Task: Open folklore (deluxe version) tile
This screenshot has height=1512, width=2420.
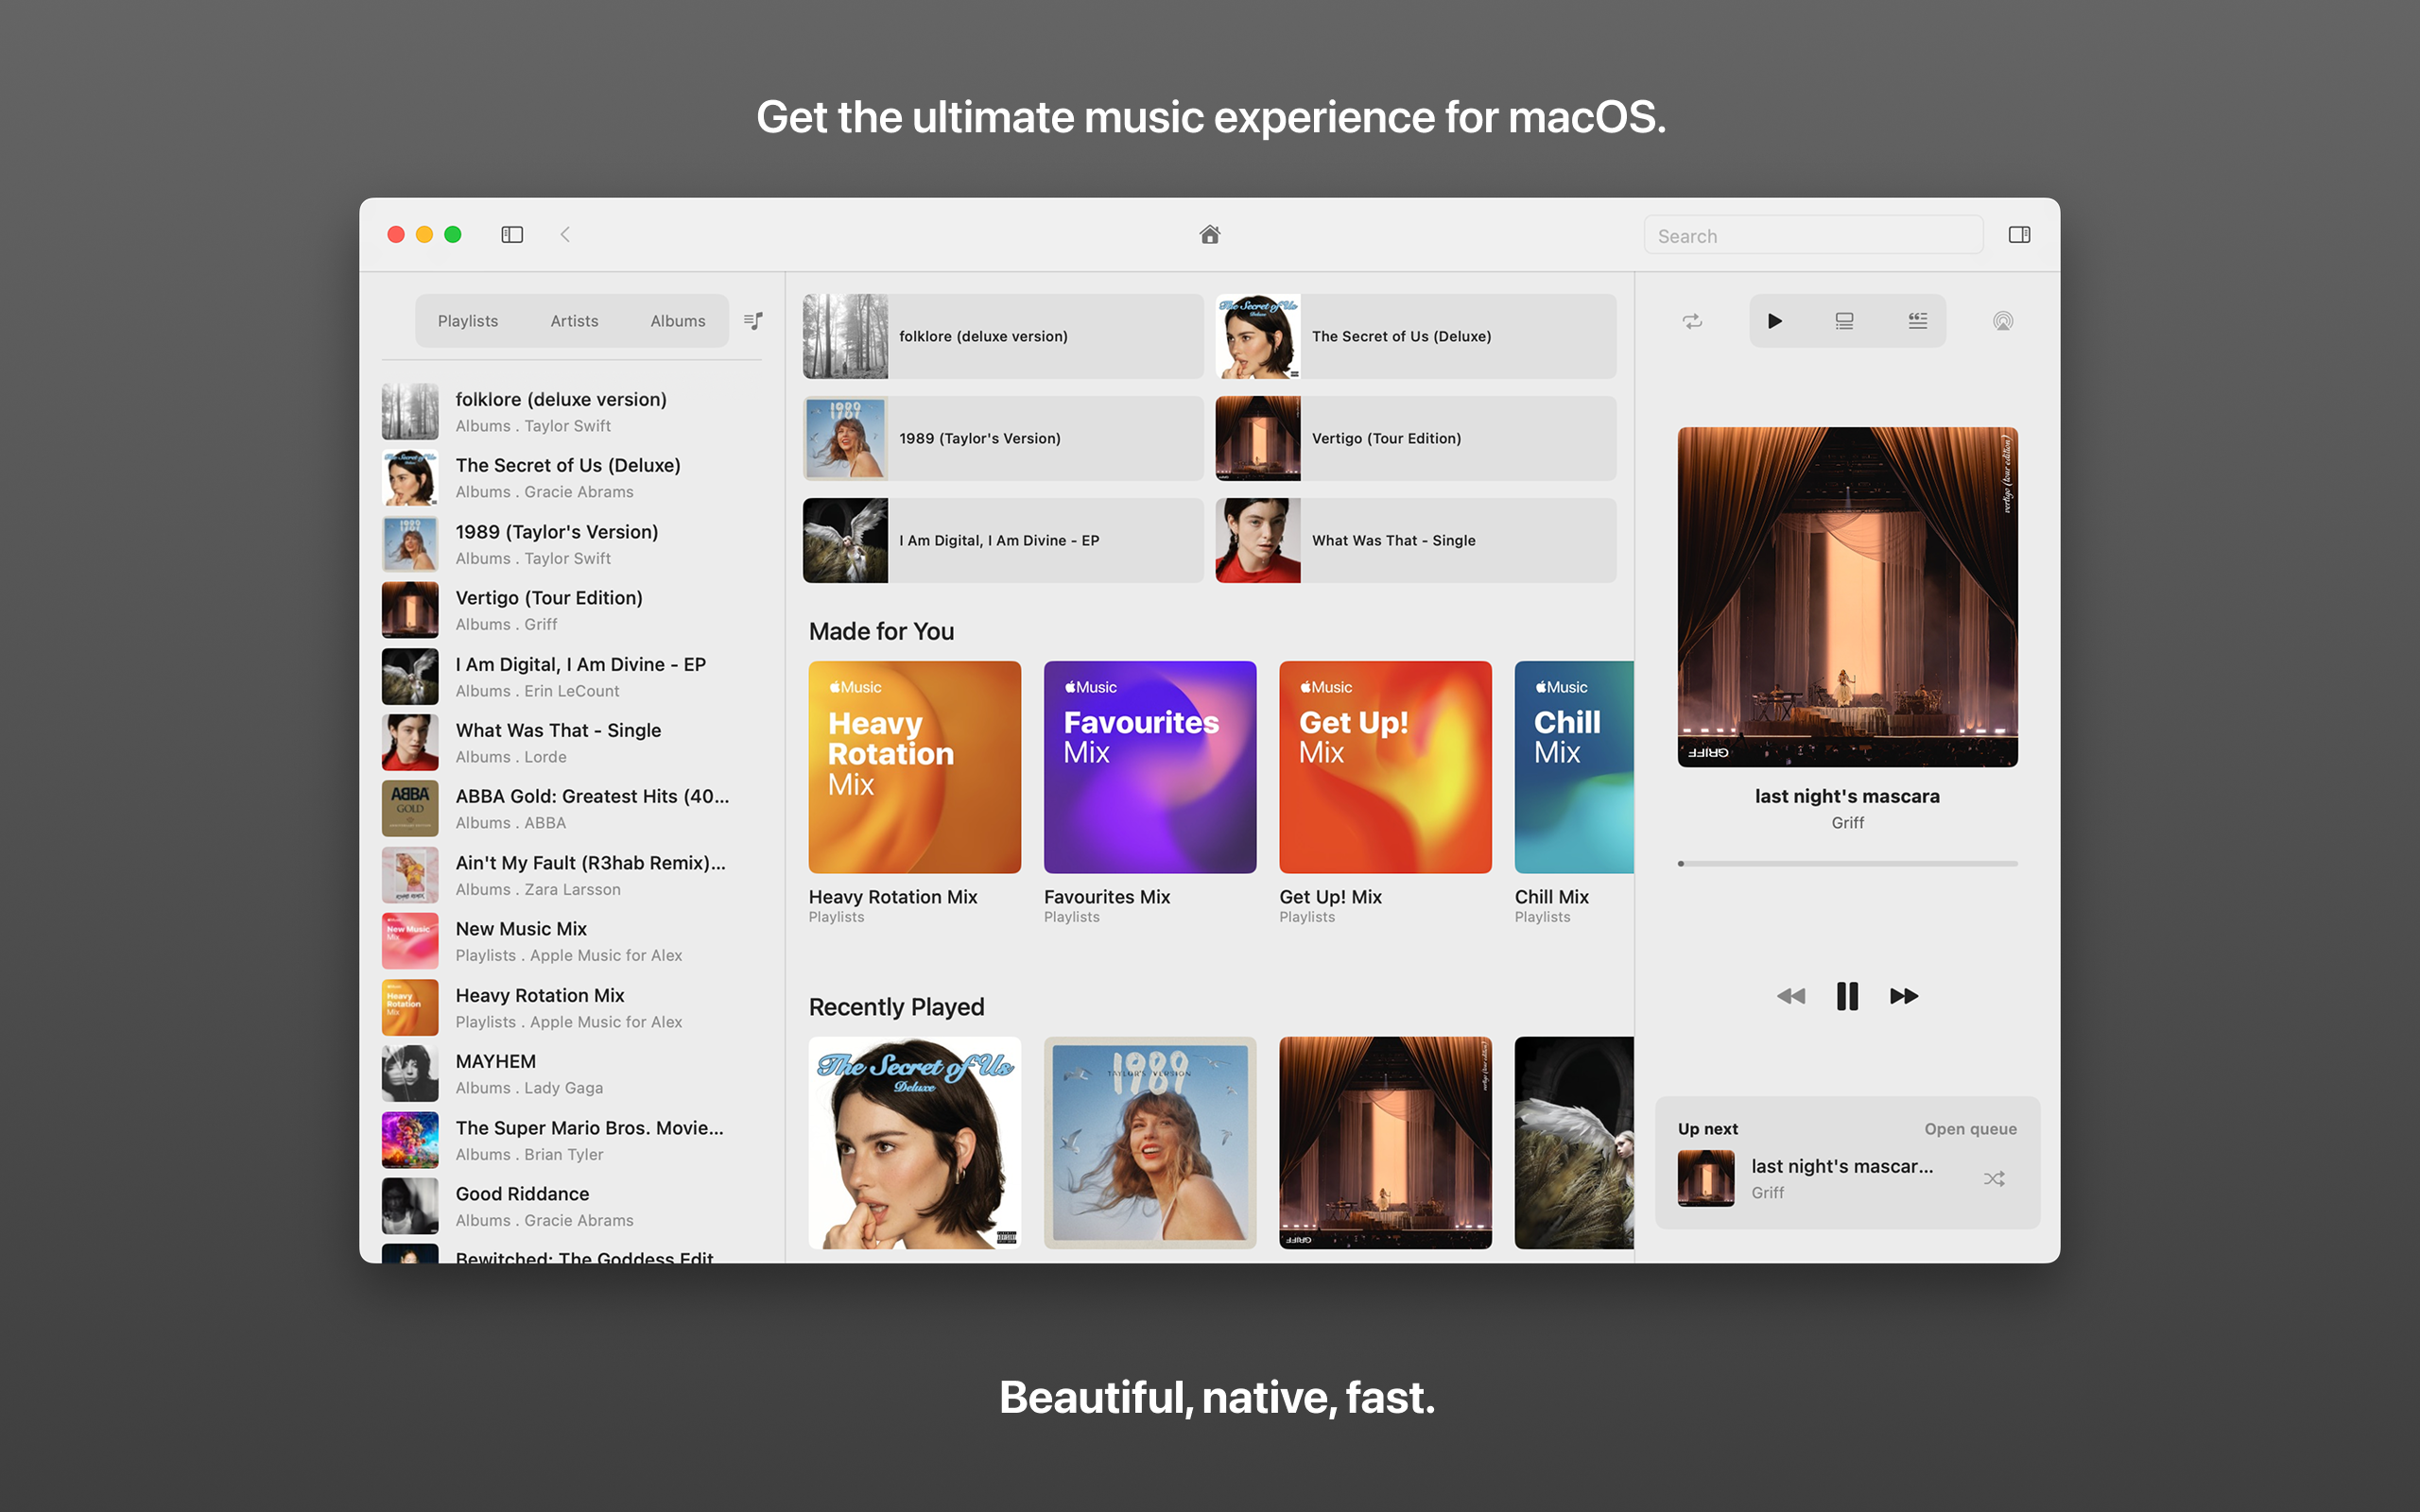Action: pyautogui.click(x=1002, y=336)
